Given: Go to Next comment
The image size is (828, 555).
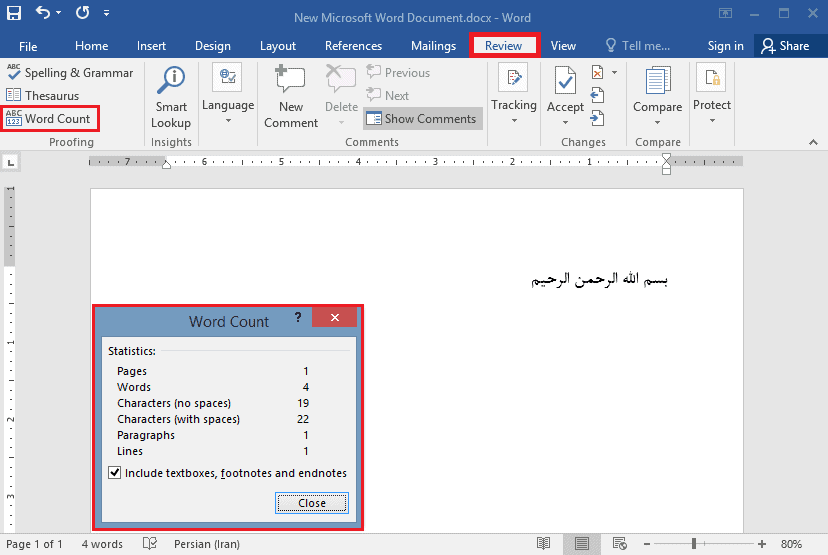Looking at the screenshot, I should click(x=388, y=96).
